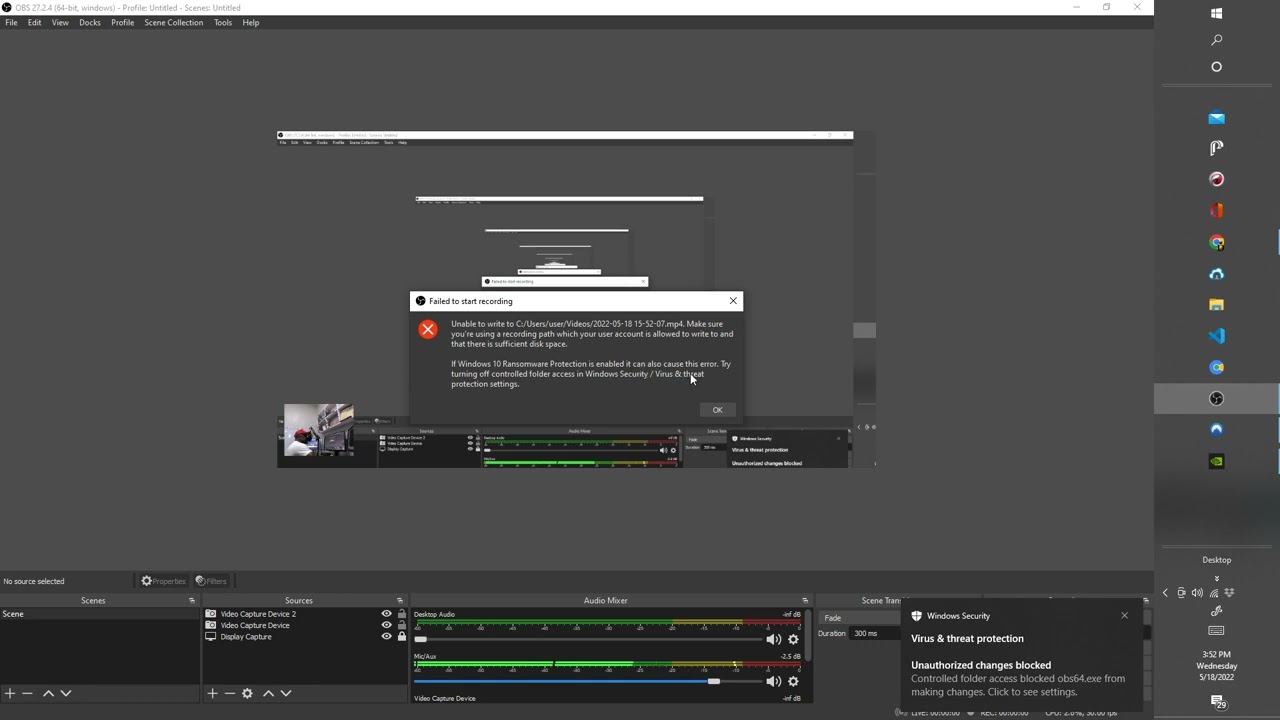Select the Video Capture Device source
Image resolution: width=1280 pixels, height=720 pixels.
(x=255, y=625)
